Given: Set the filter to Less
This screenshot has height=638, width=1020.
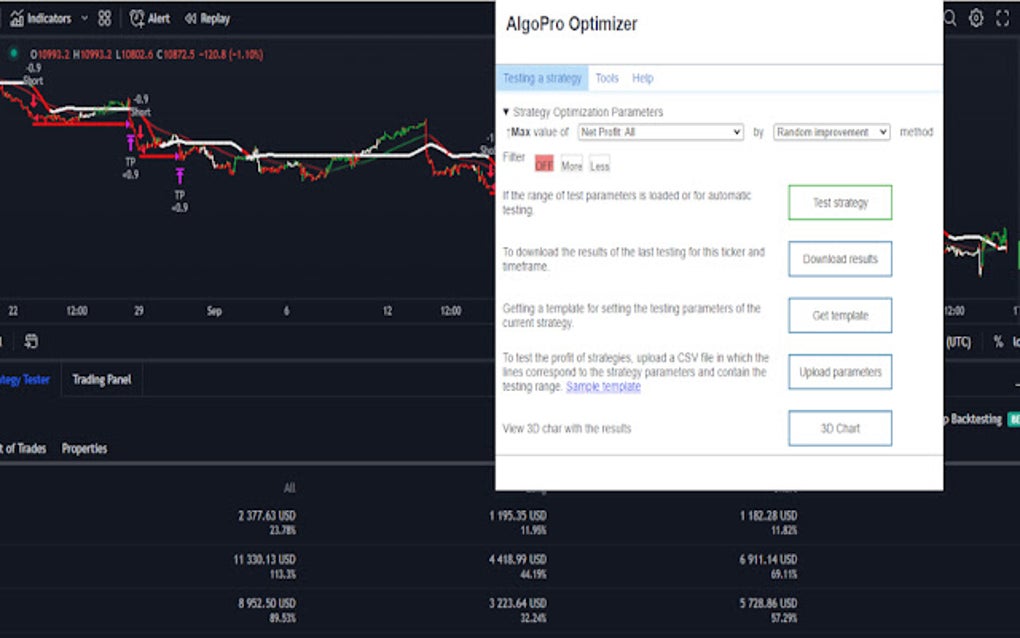Looking at the screenshot, I should pyautogui.click(x=599, y=165).
